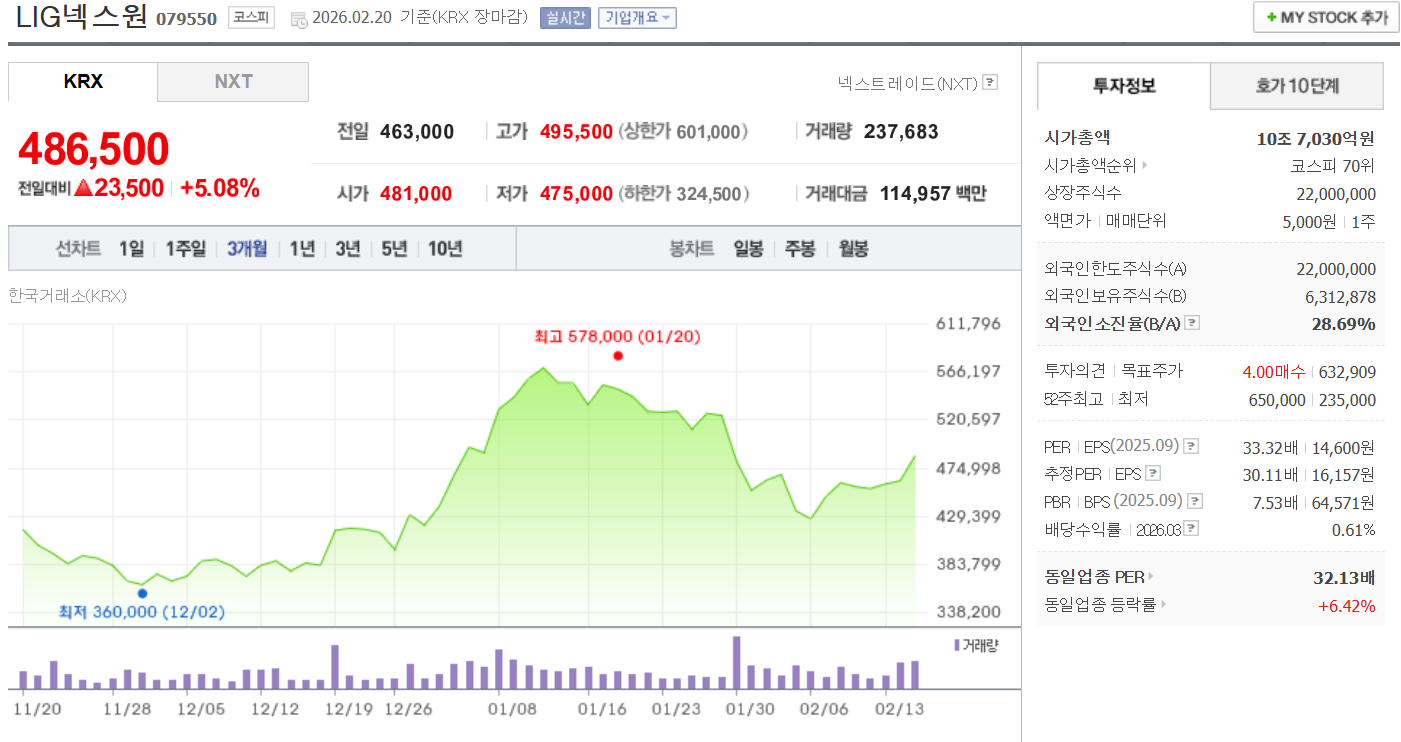Image resolution: width=1401 pixels, height=742 pixels.
Task: Open help icon beside 외국인소진율(B/A)
Action: pyautogui.click(x=1192, y=323)
